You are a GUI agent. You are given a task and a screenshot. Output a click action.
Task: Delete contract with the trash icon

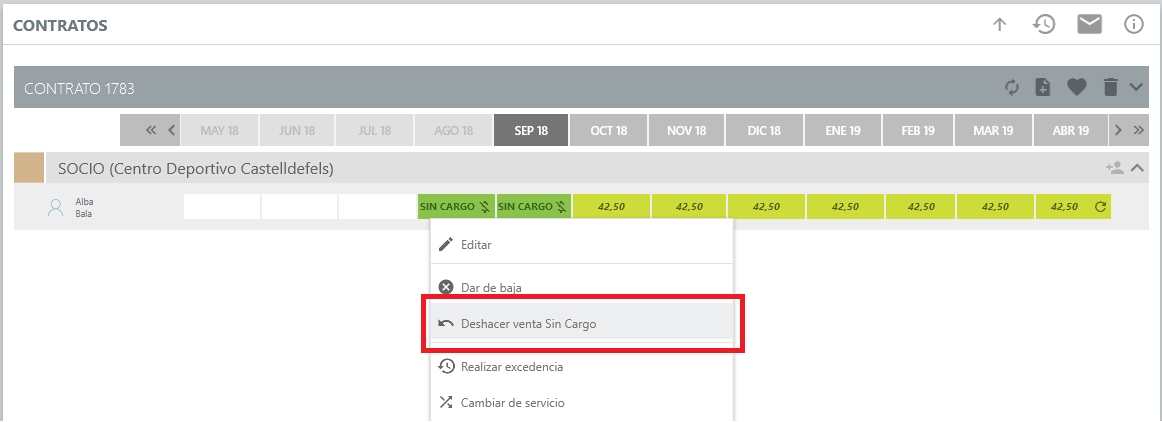[x=1110, y=88]
